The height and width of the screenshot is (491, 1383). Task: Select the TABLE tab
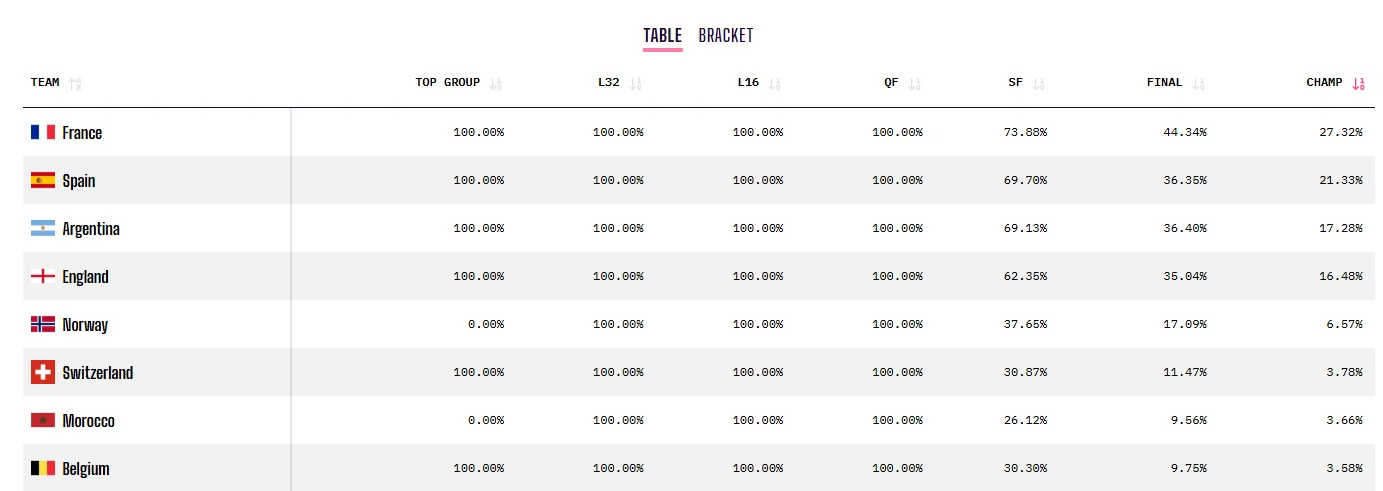662,35
